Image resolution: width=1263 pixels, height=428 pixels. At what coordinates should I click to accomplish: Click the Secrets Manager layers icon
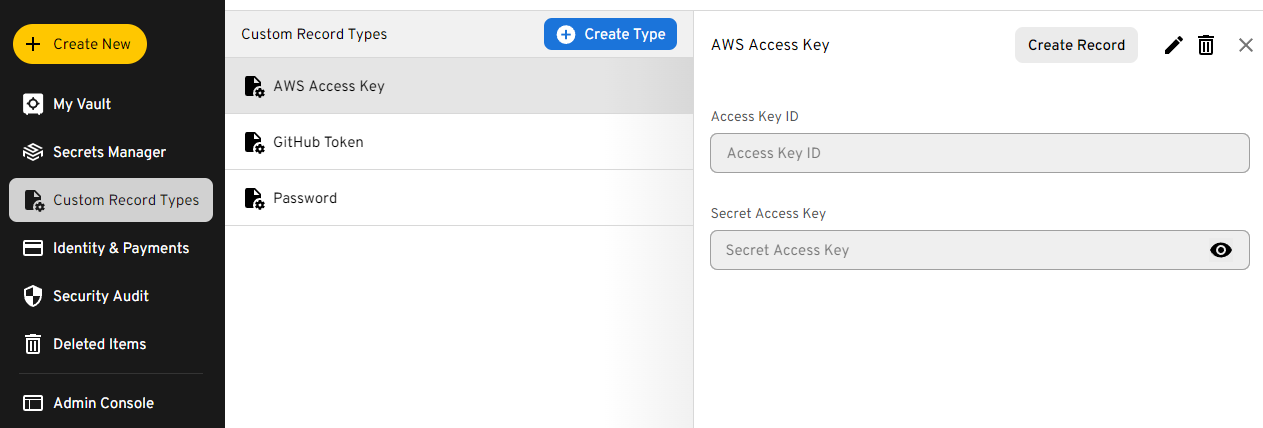33,152
